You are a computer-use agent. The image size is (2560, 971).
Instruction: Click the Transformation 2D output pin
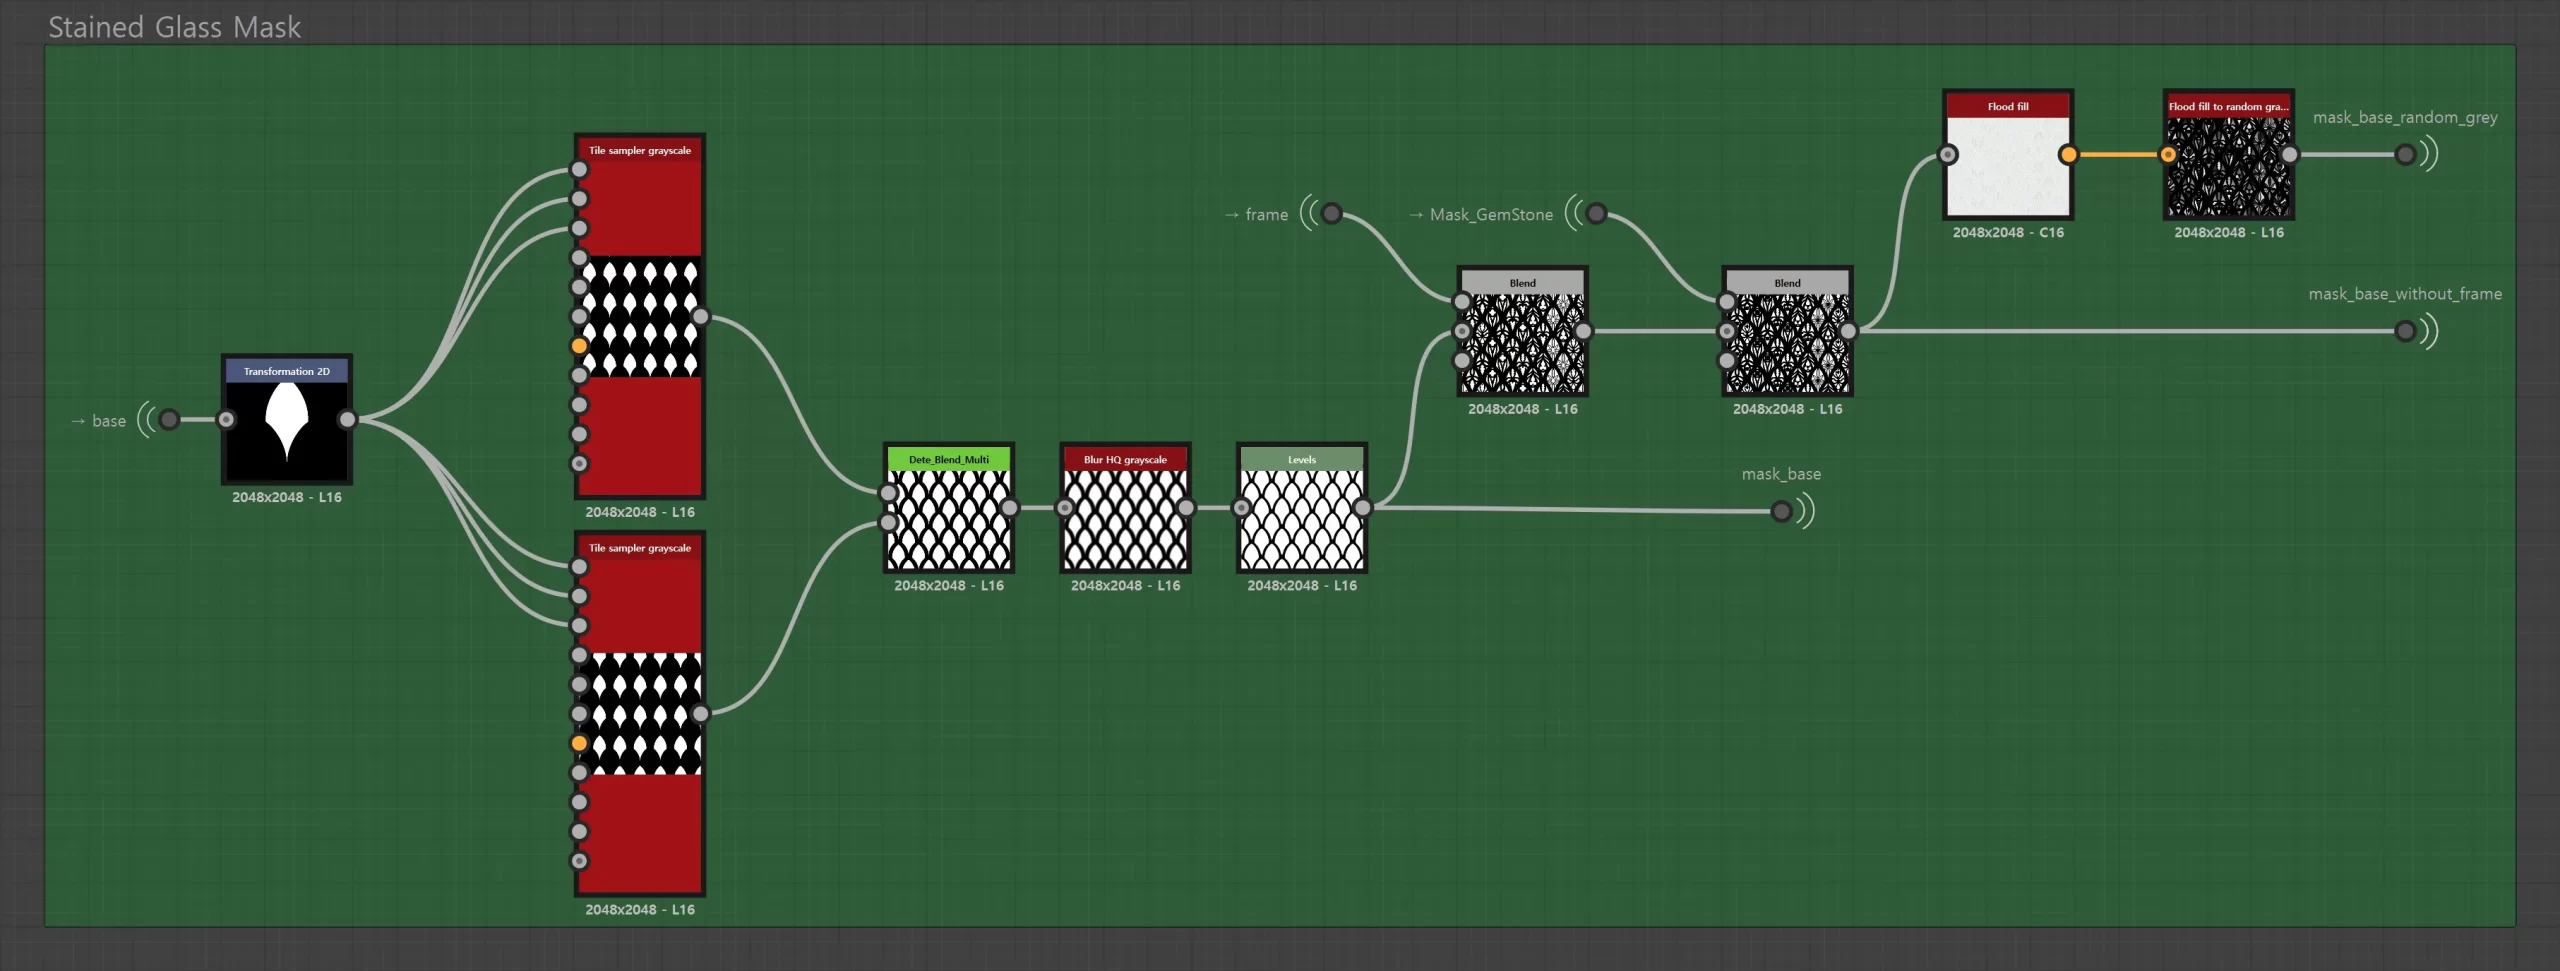[347, 419]
